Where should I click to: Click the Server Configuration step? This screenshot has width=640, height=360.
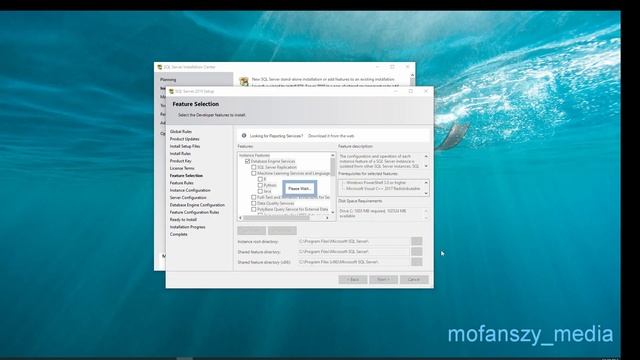coord(188,198)
